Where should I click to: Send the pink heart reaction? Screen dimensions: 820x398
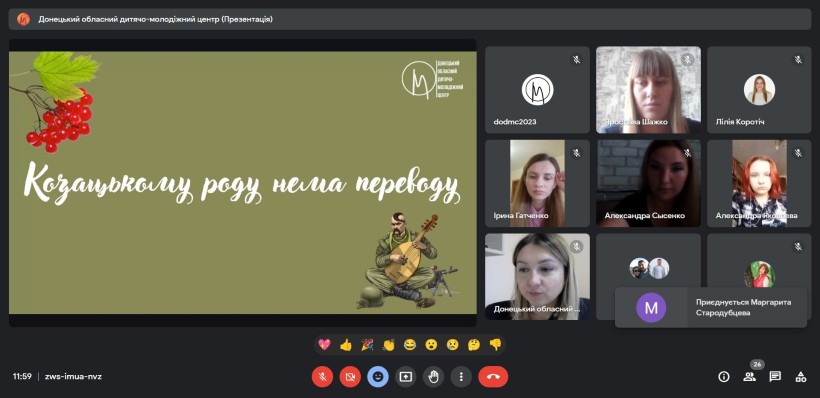324,345
